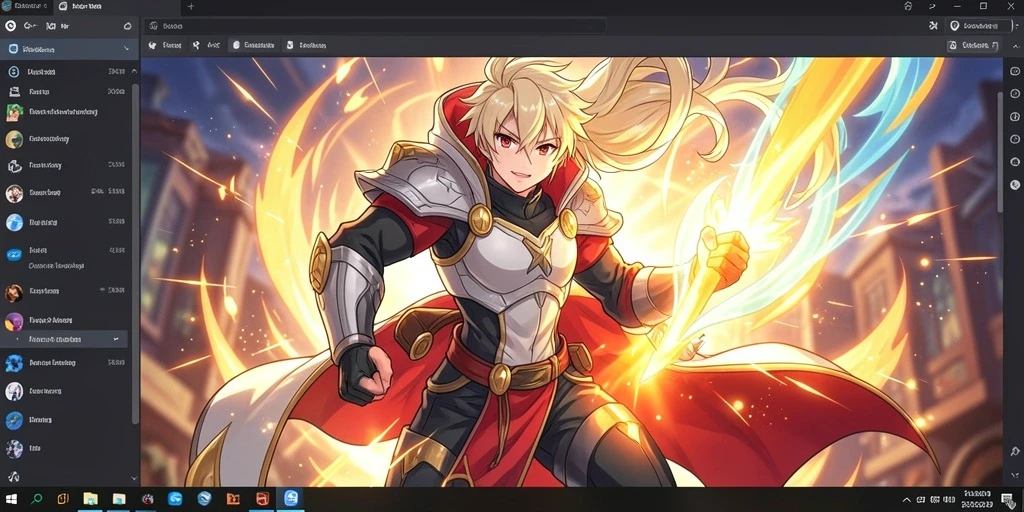
Task: Click the wrench tools icon in top bar
Action: point(933,25)
